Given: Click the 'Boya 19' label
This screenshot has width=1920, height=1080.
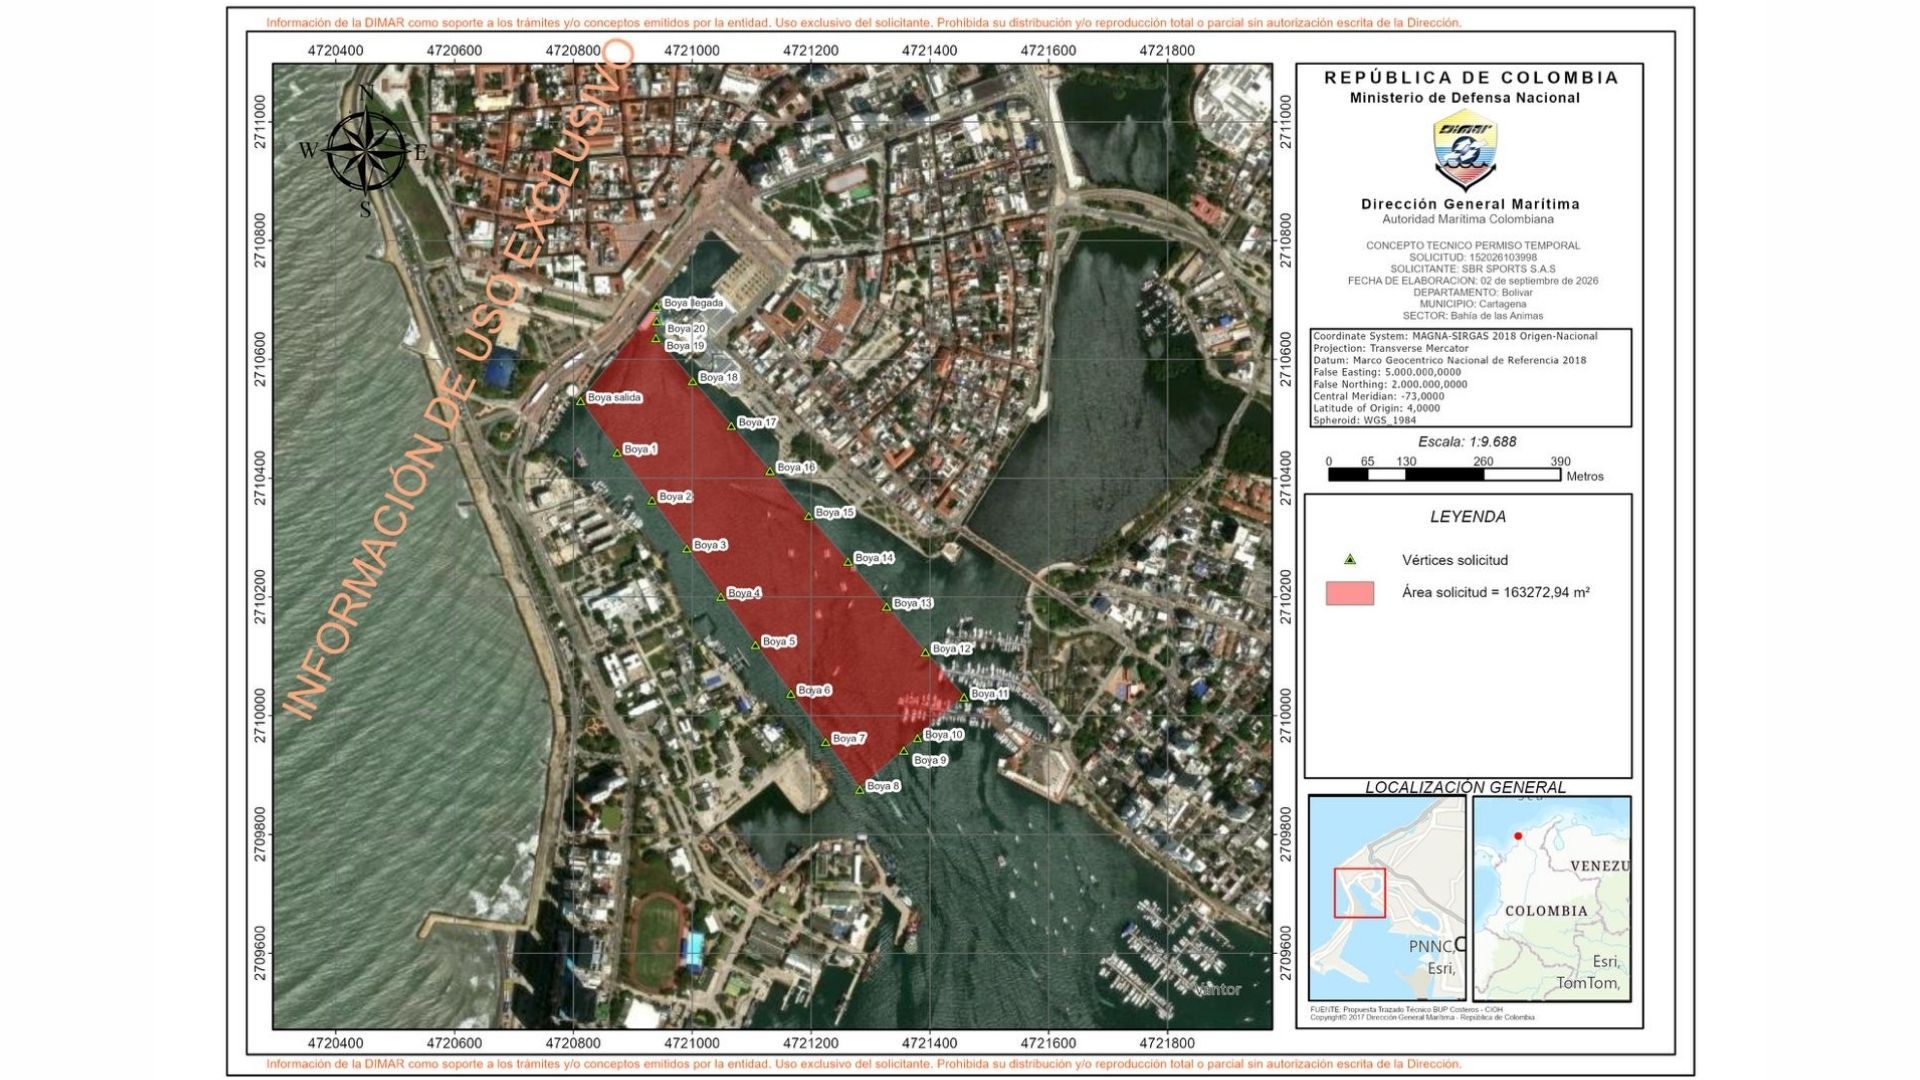Looking at the screenshot, I should click(686, 346).
